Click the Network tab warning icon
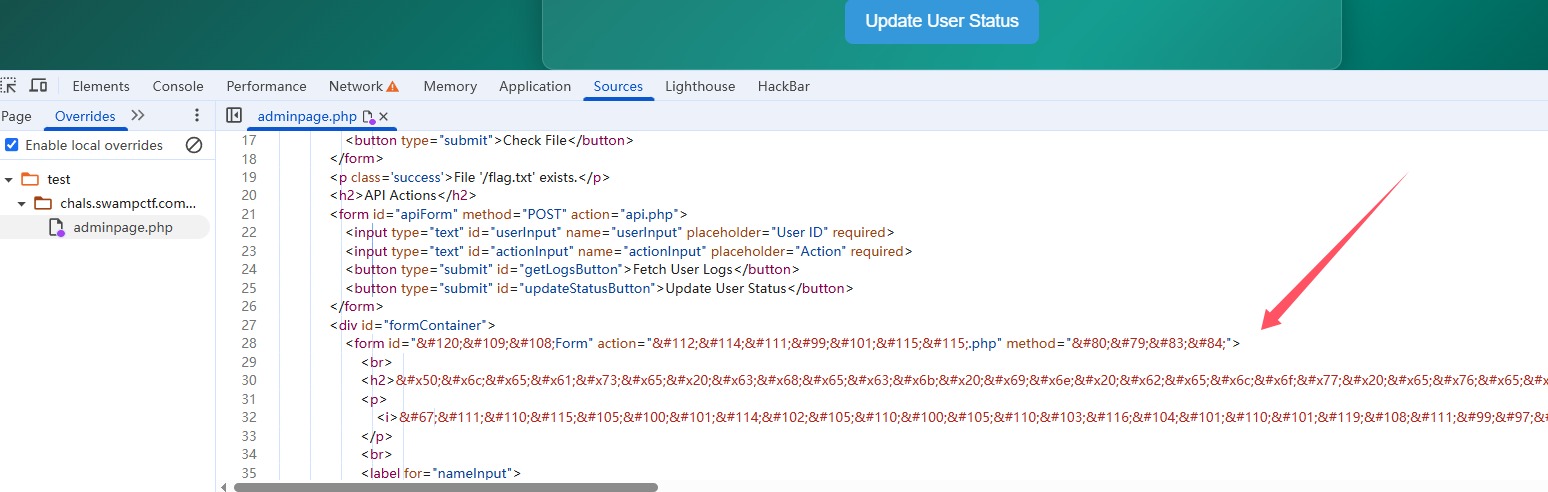Viewport: 1548px width, 492px height. (x=393, y=86)
